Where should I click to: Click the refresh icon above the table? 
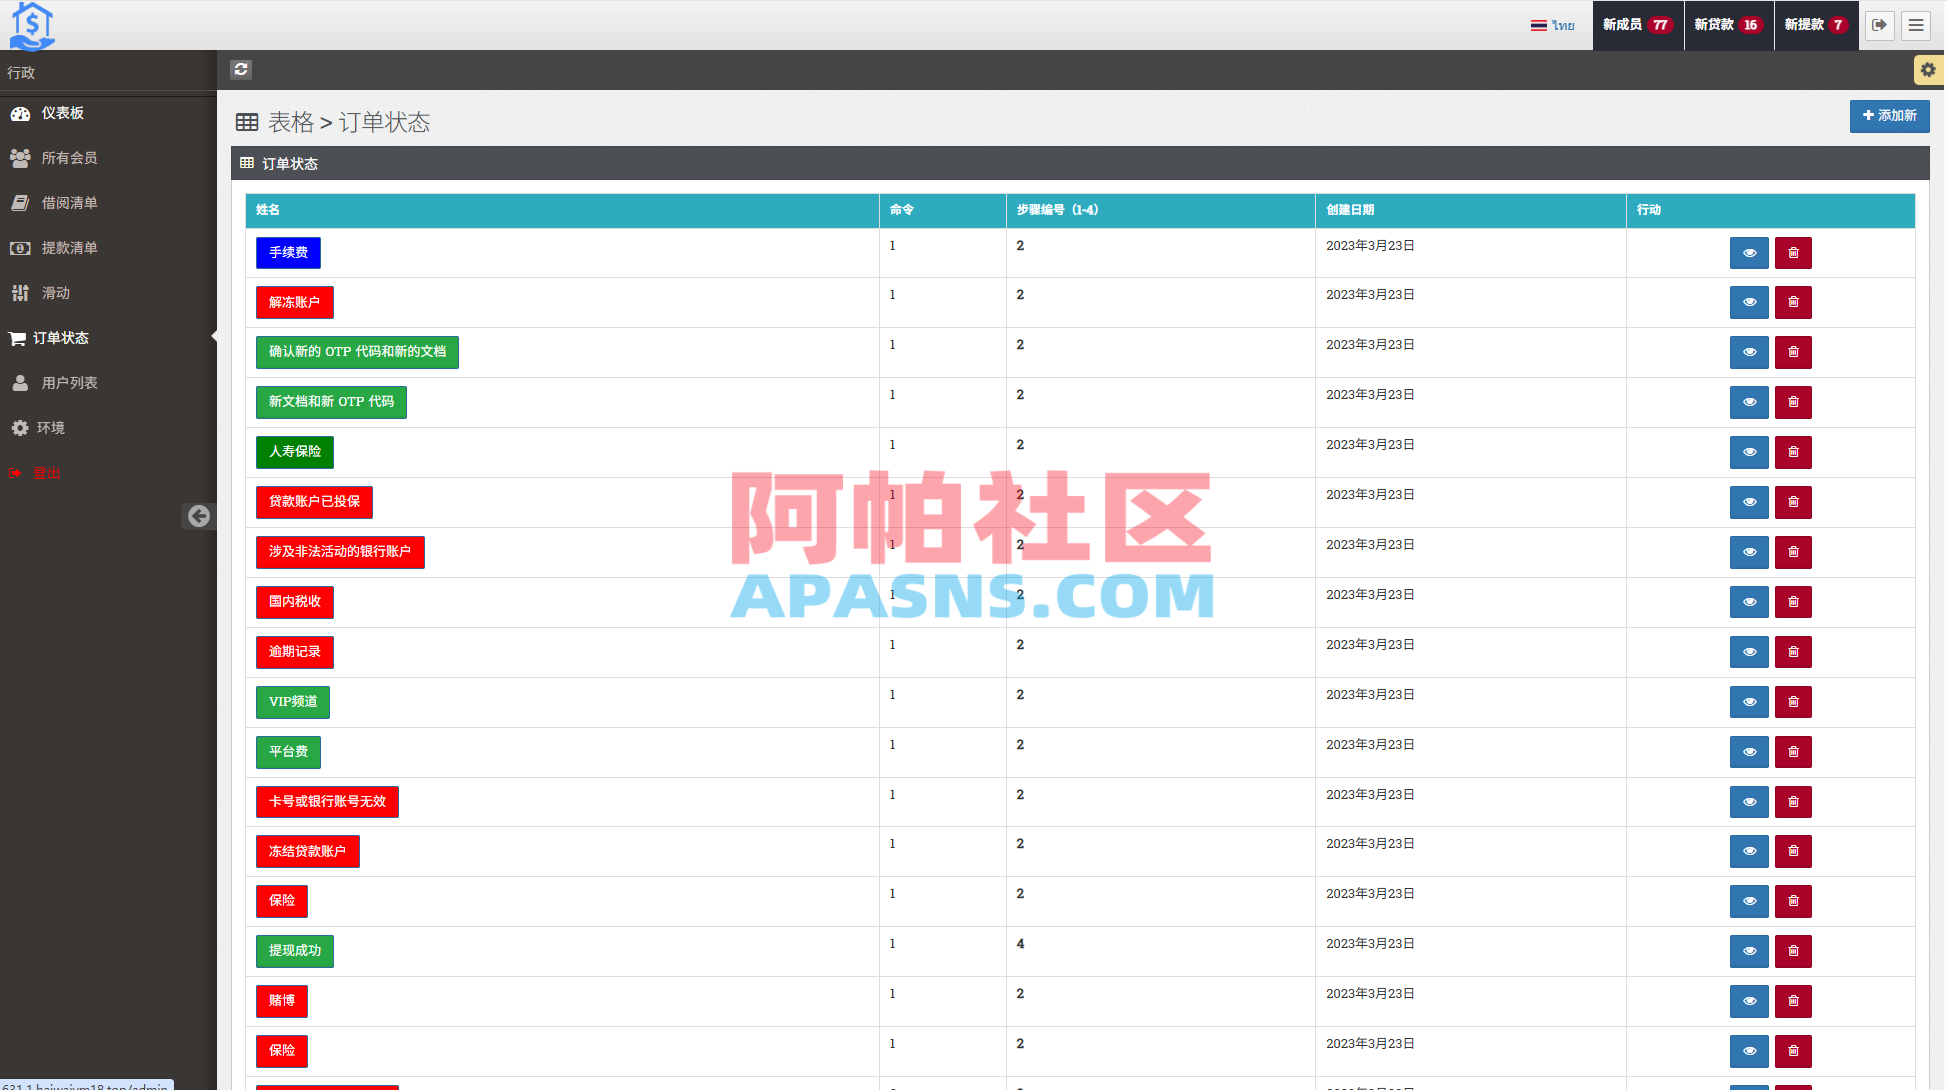click(x=241, y=69)
